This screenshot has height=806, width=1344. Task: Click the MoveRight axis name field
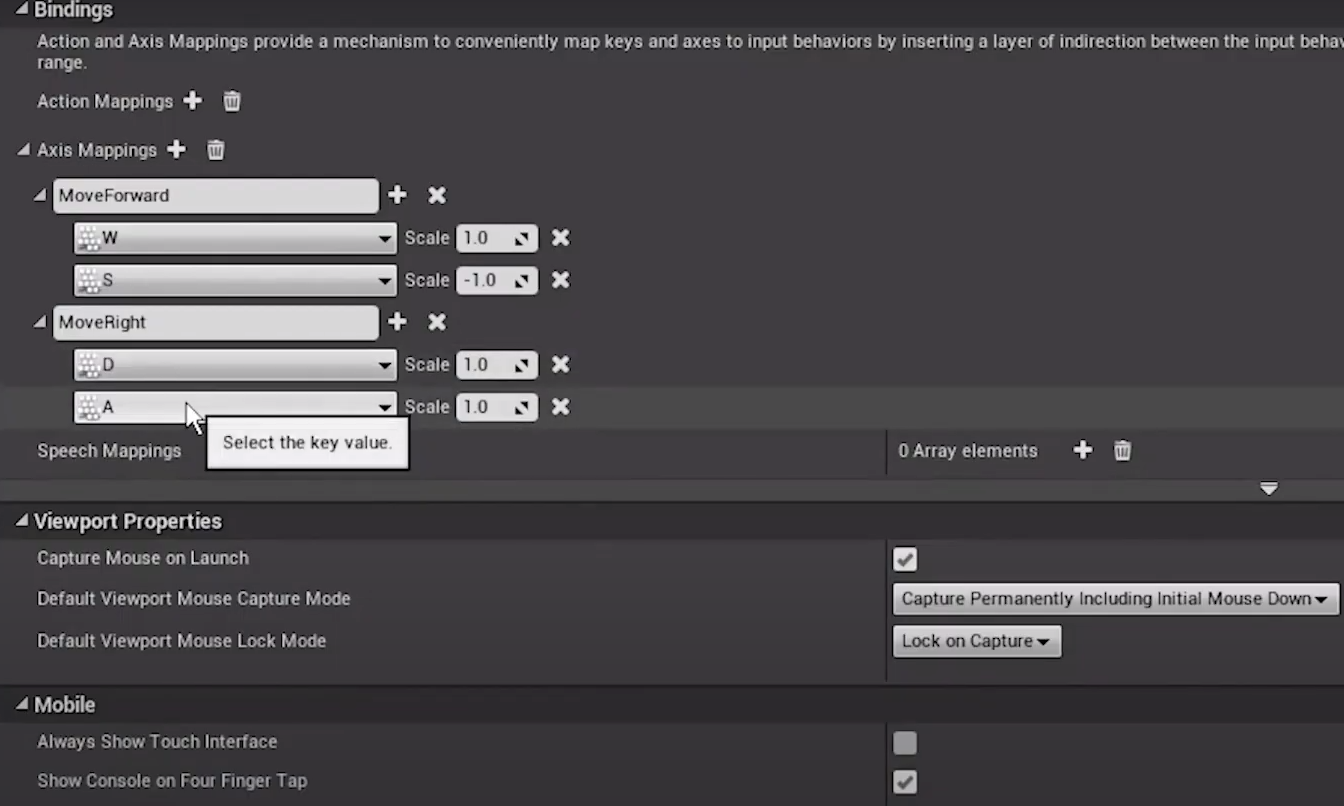pos(215,322)
